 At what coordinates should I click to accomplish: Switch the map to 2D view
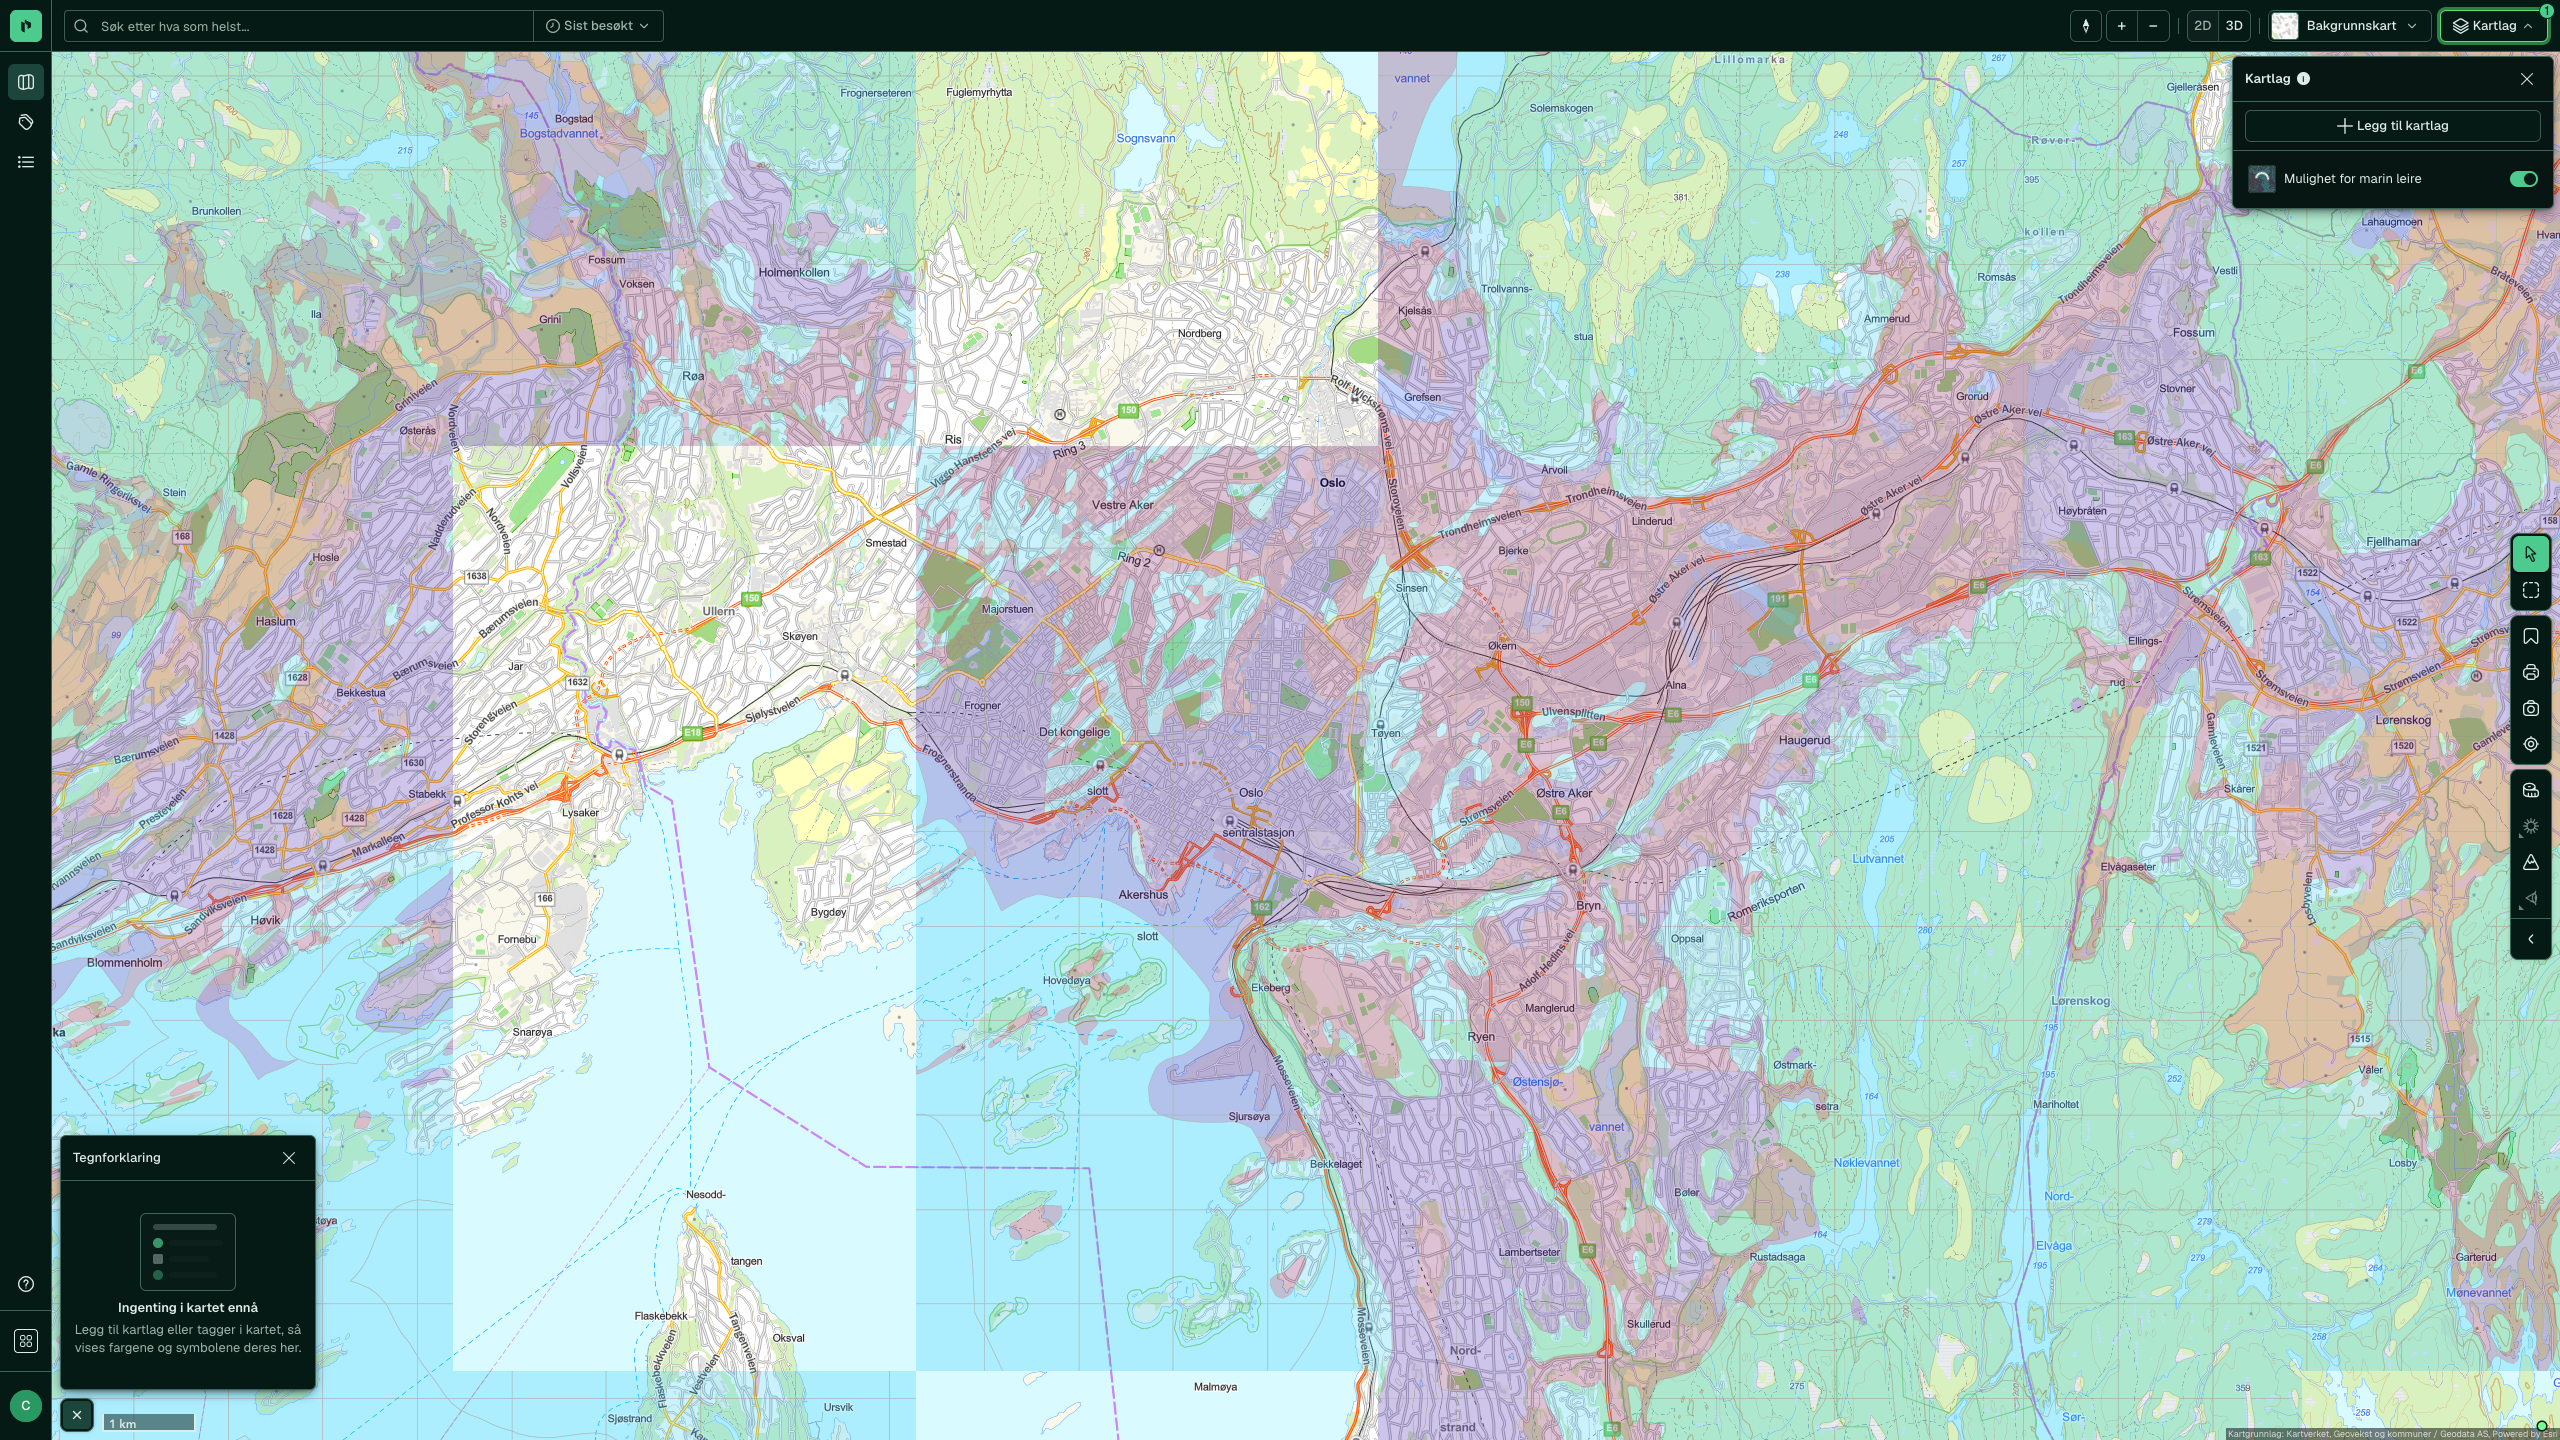[x=2202, y=26]
